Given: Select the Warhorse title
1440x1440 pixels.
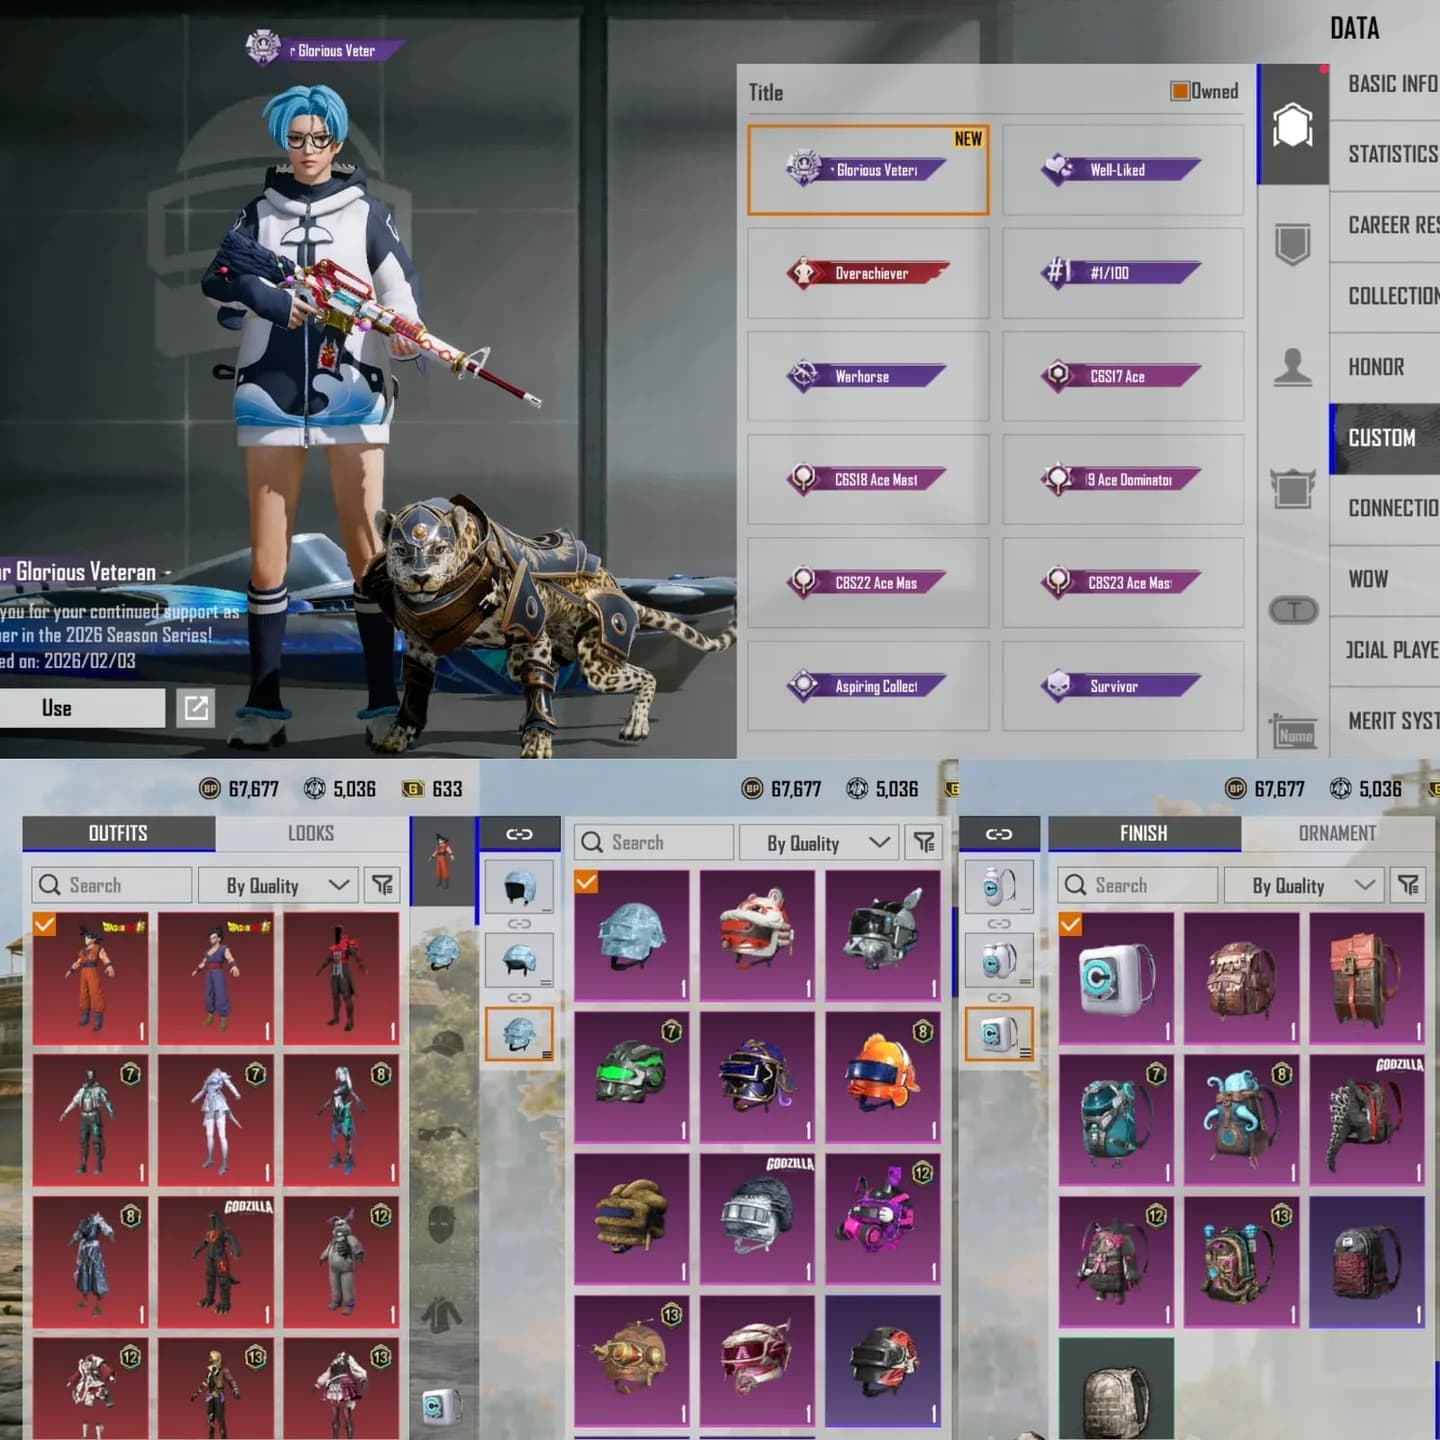Looking at the screenshot, I should coord(868,376).
